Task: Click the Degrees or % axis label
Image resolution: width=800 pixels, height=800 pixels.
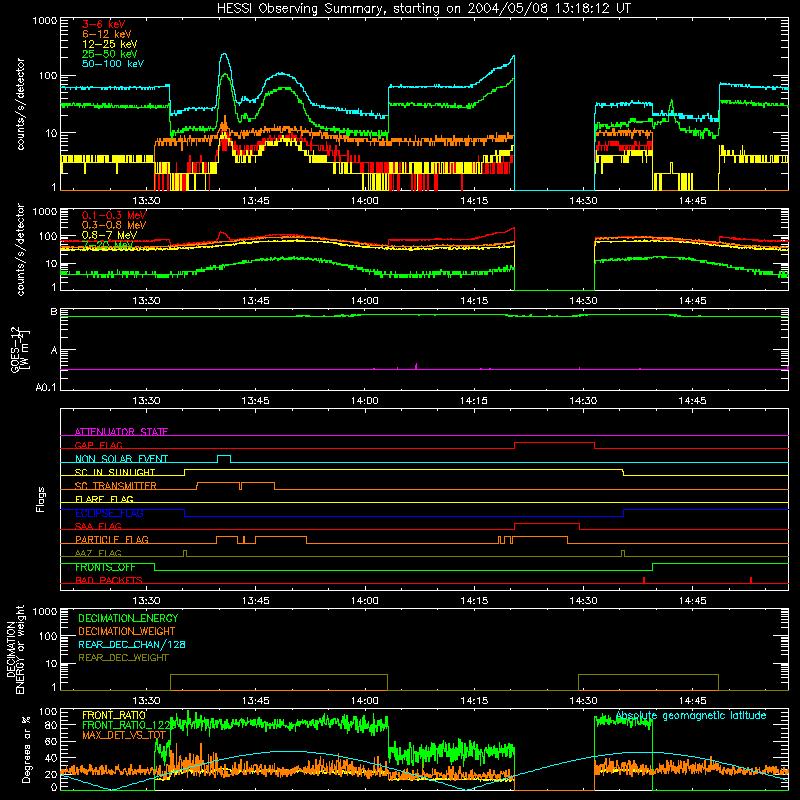Action: (26, 750)
